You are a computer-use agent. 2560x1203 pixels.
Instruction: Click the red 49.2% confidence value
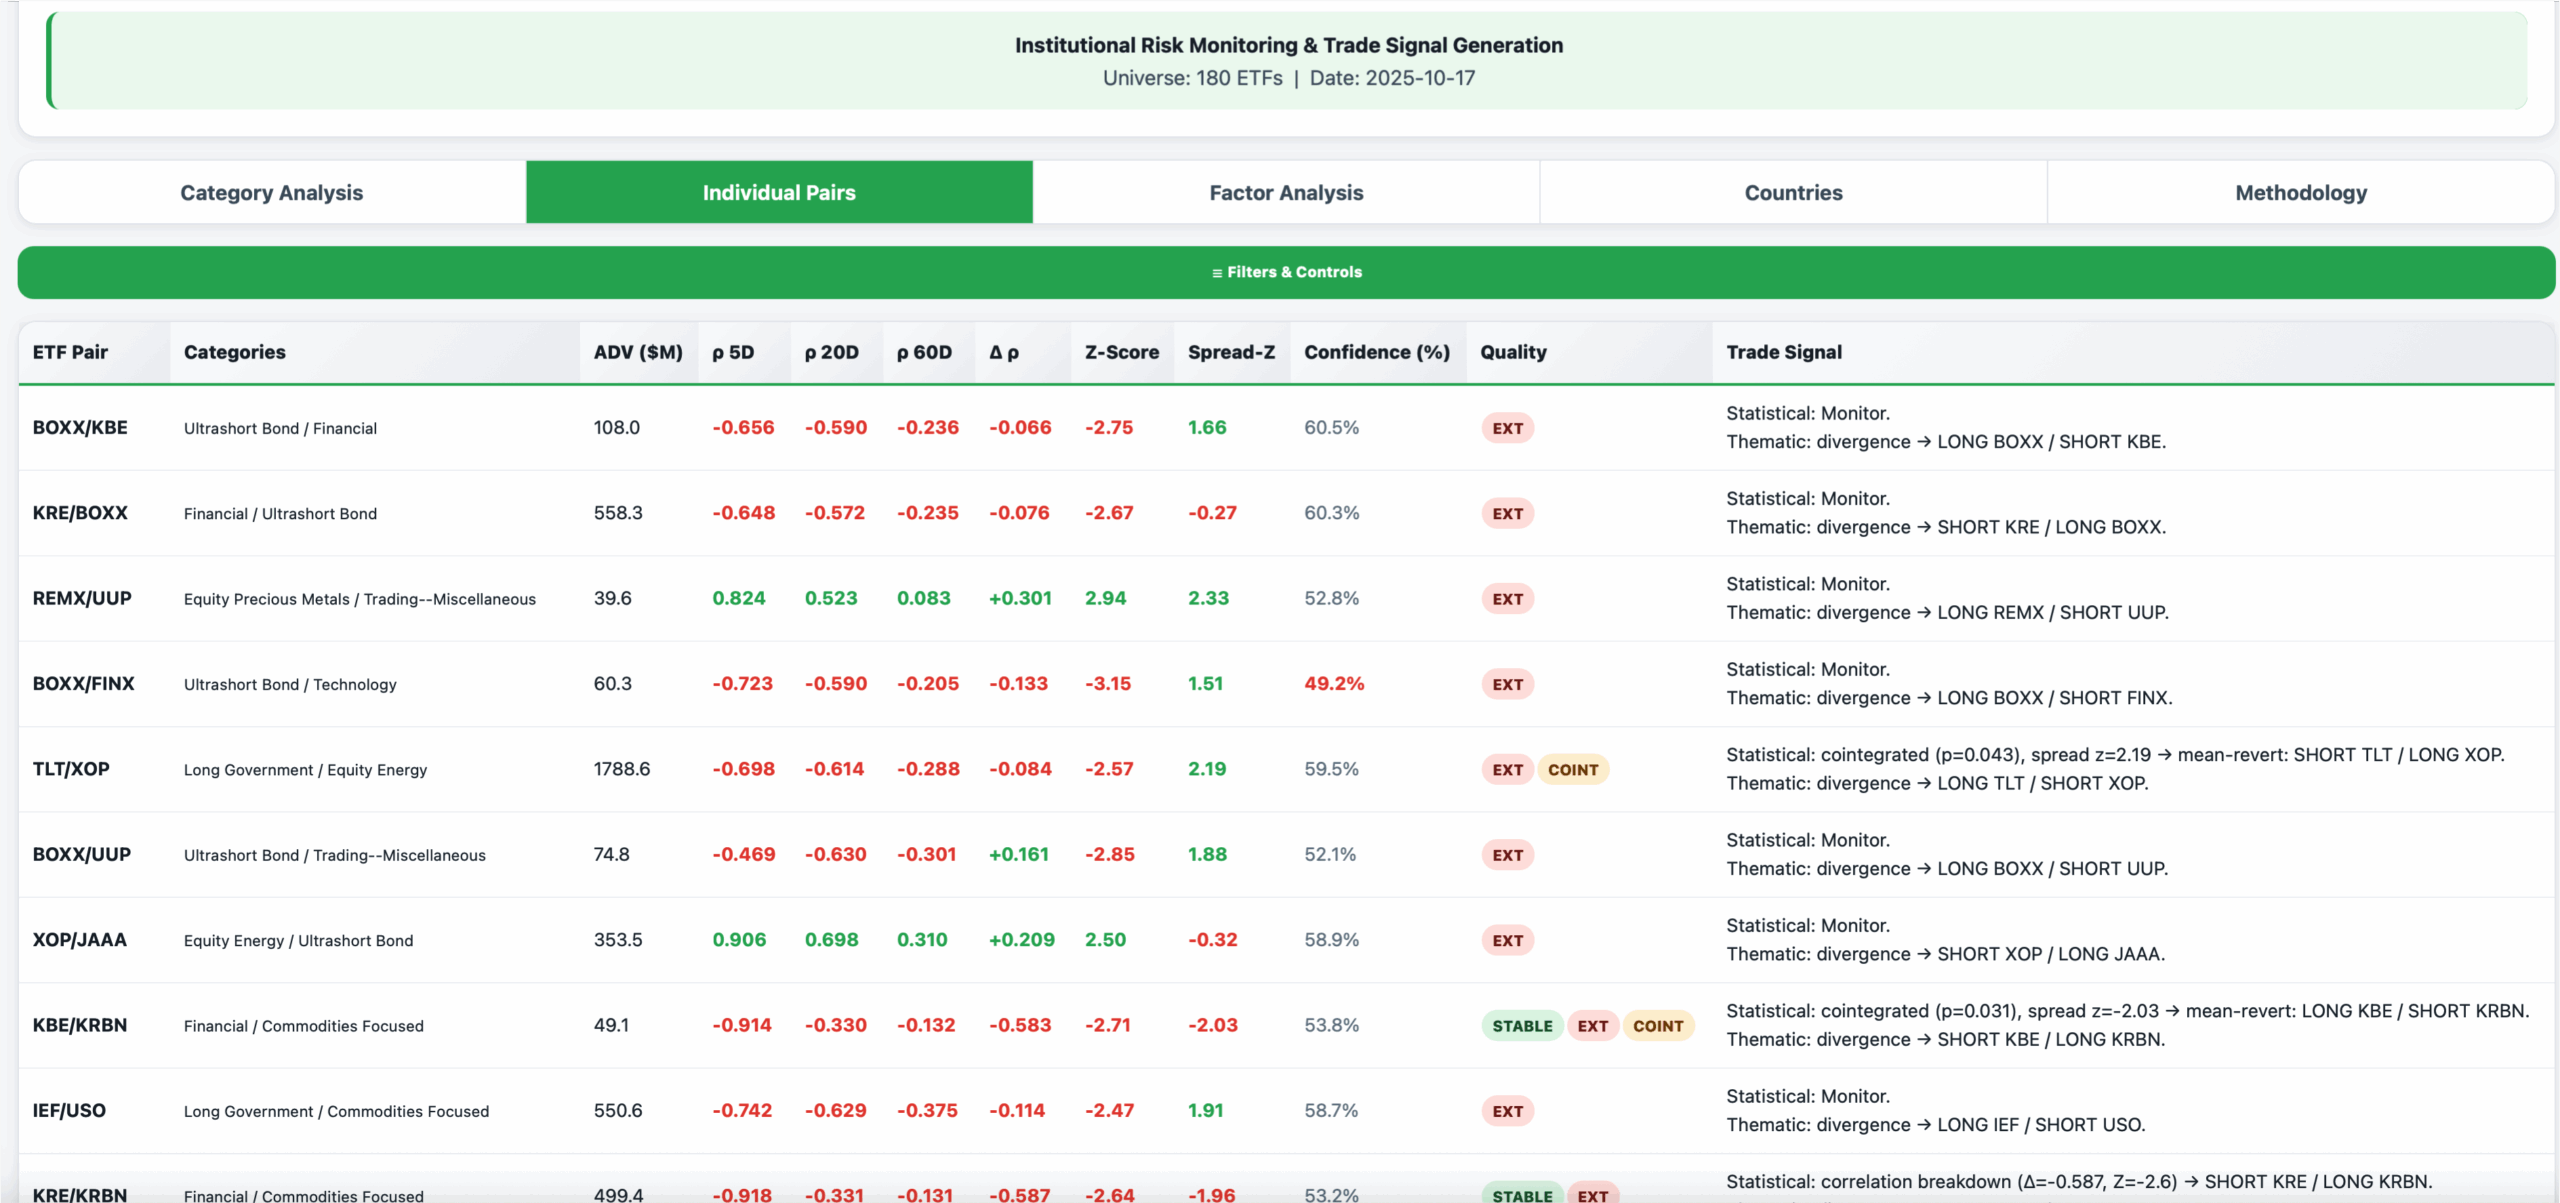click(x=1333, y=684)
